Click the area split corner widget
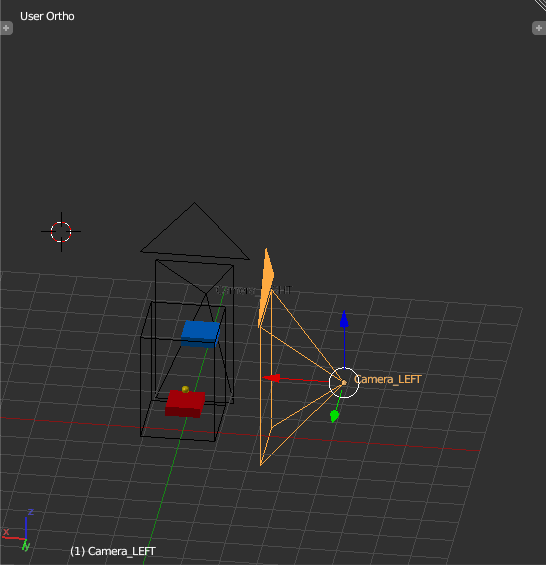 (541, 4)
